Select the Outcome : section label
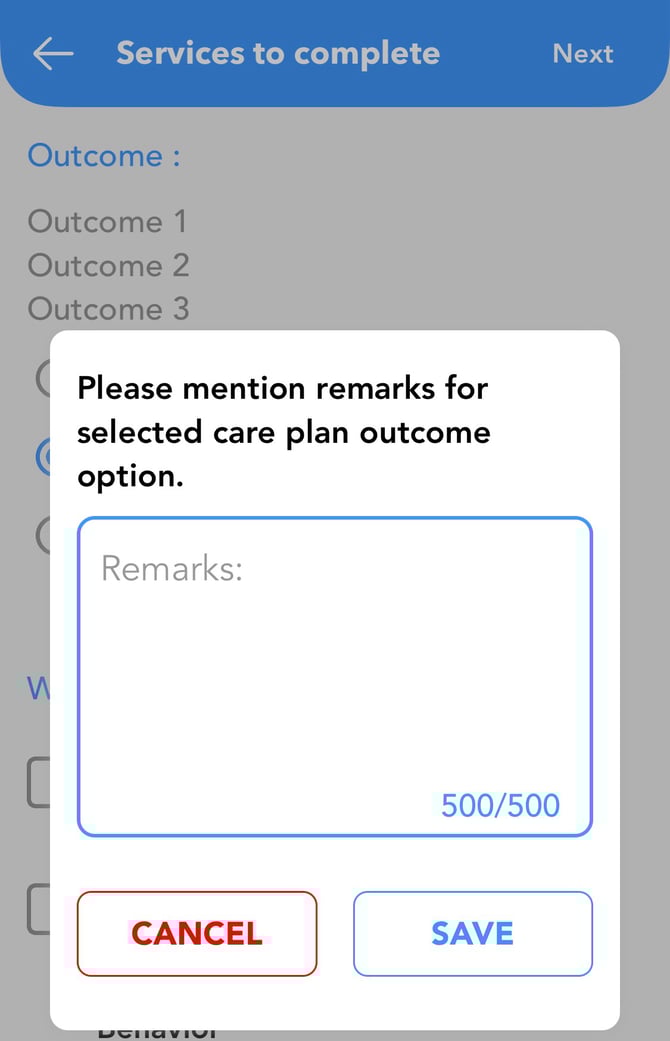 104,156
